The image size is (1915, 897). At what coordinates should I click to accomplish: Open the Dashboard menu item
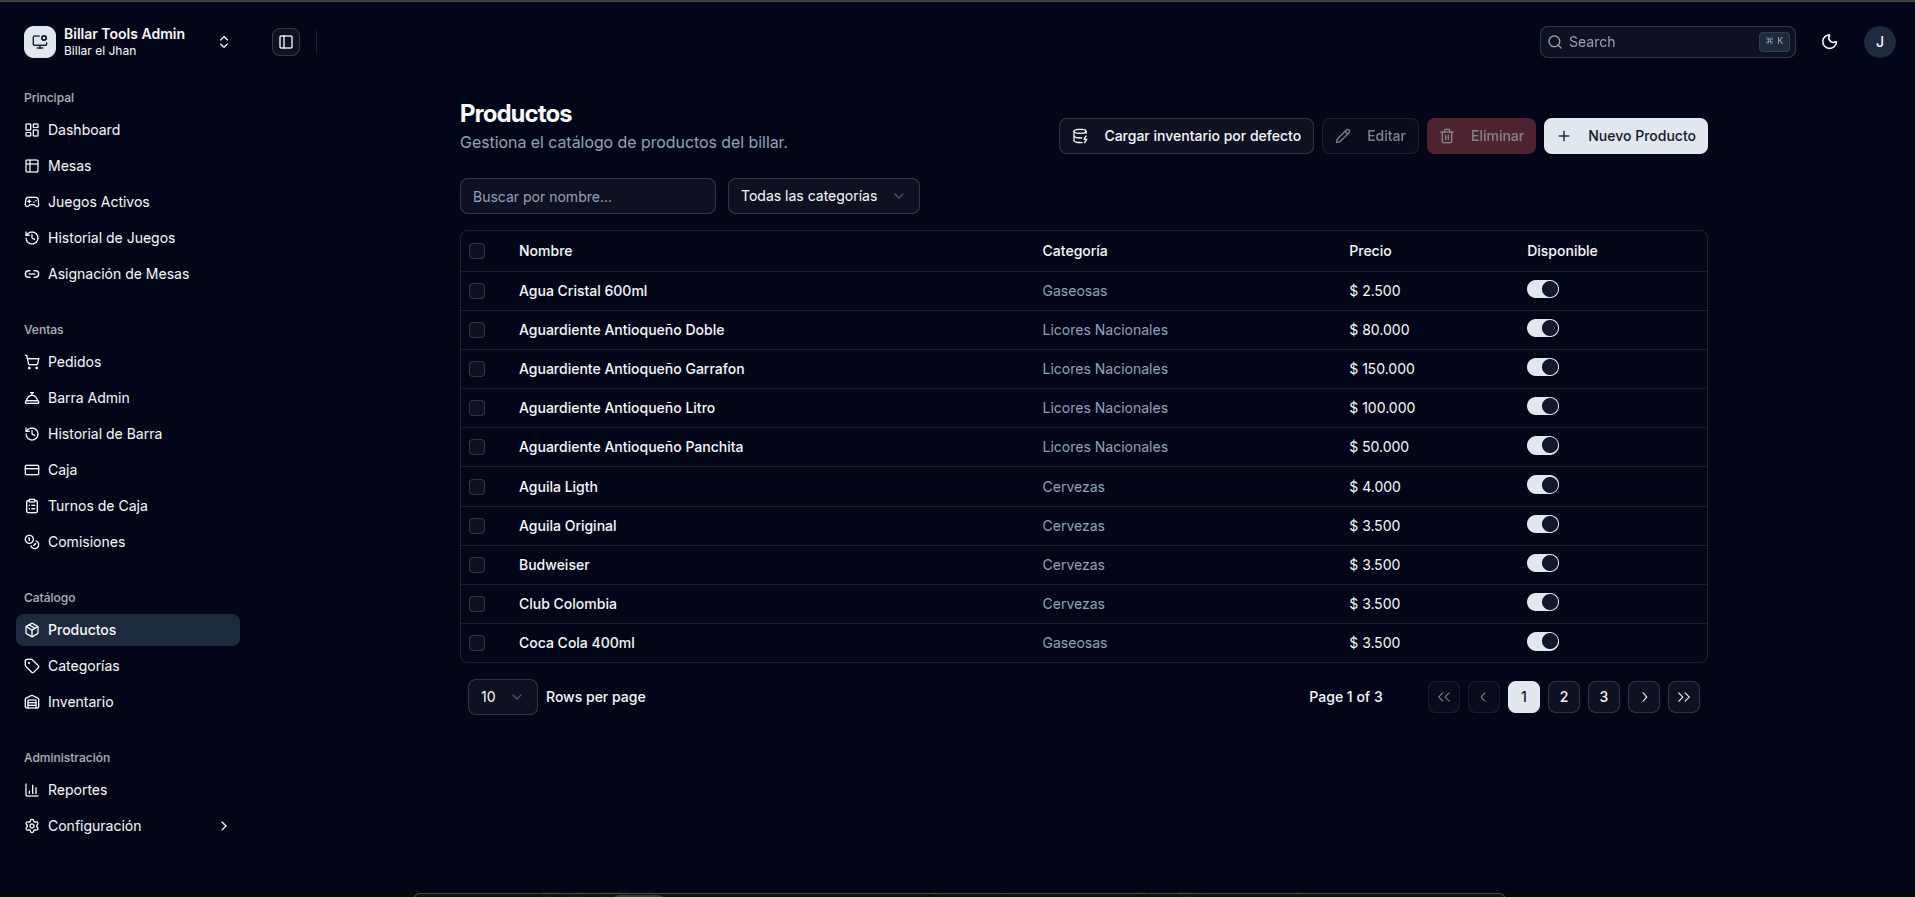(x=128, y=130)
